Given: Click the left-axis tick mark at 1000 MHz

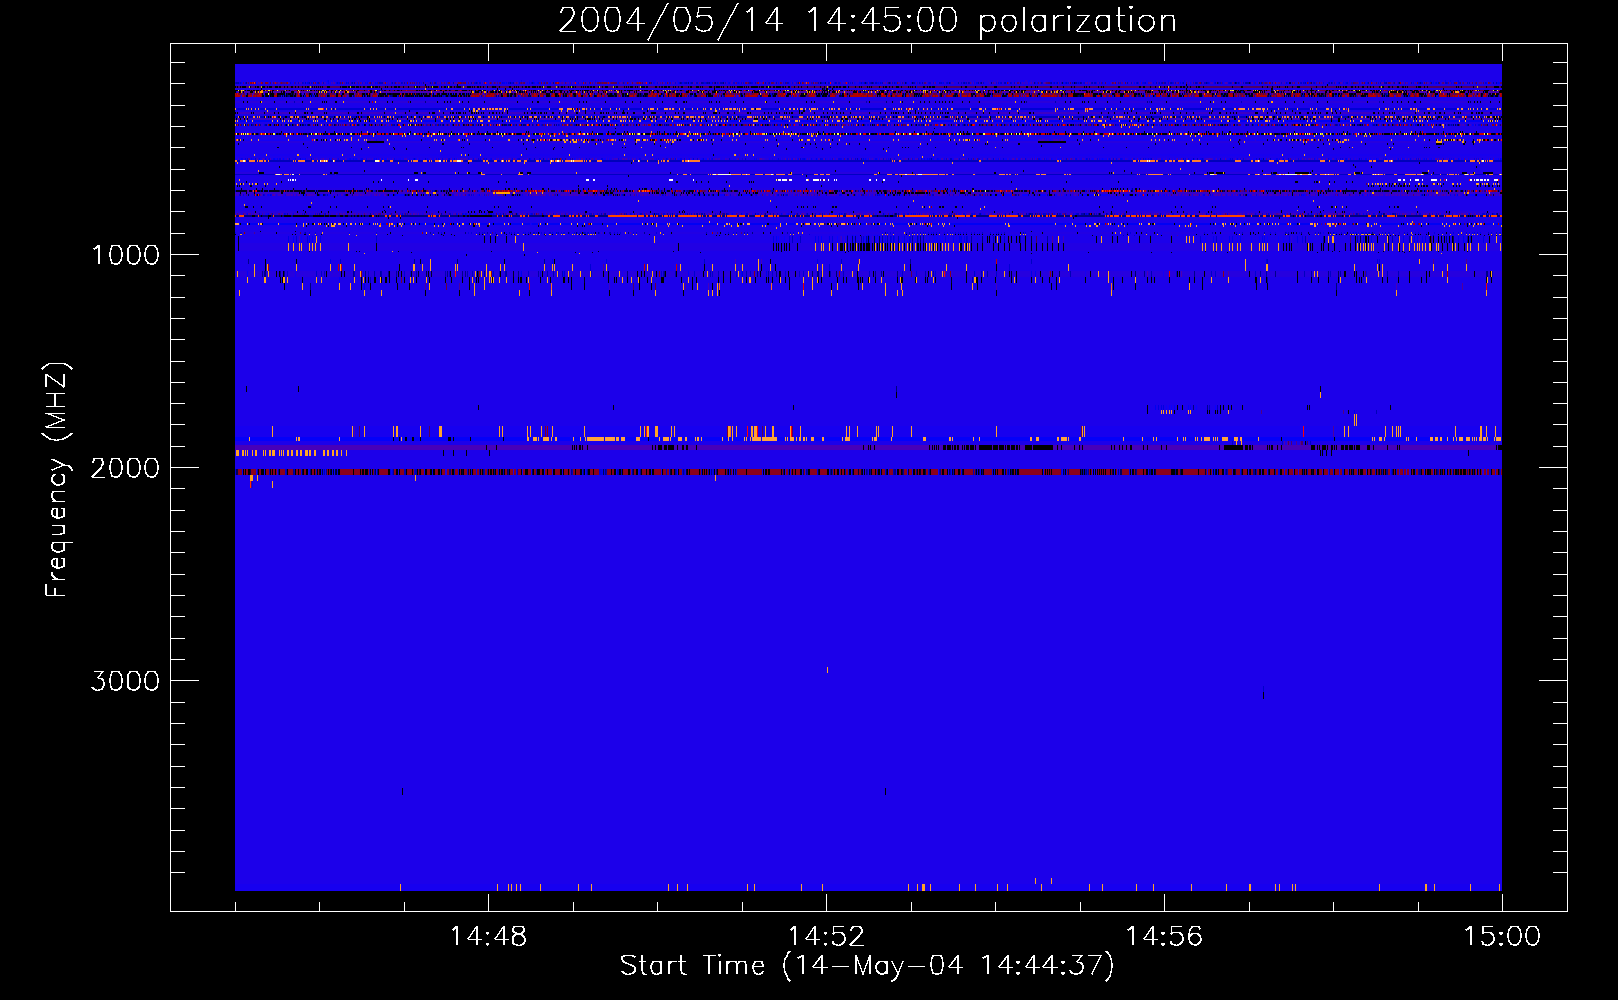Looking at the screenshot, I should (184, 254).
